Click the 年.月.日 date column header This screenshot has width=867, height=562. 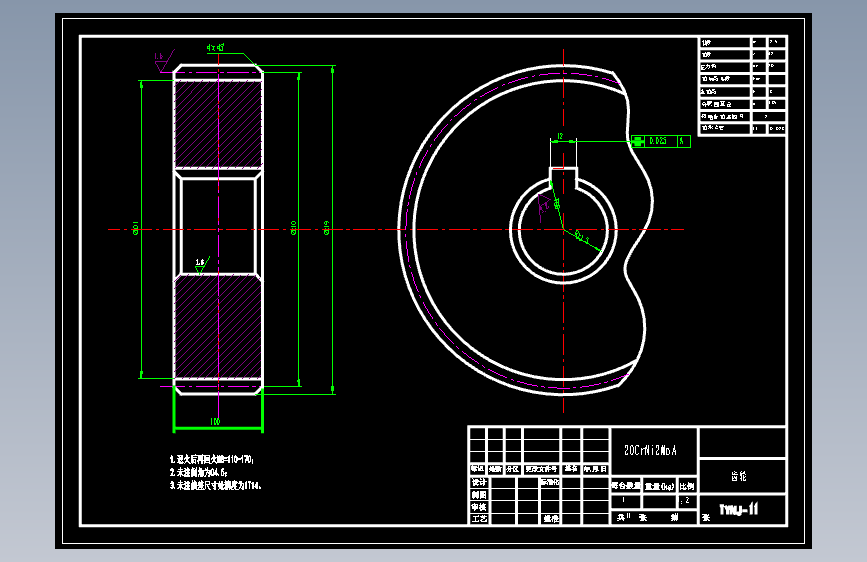point(596,469)
